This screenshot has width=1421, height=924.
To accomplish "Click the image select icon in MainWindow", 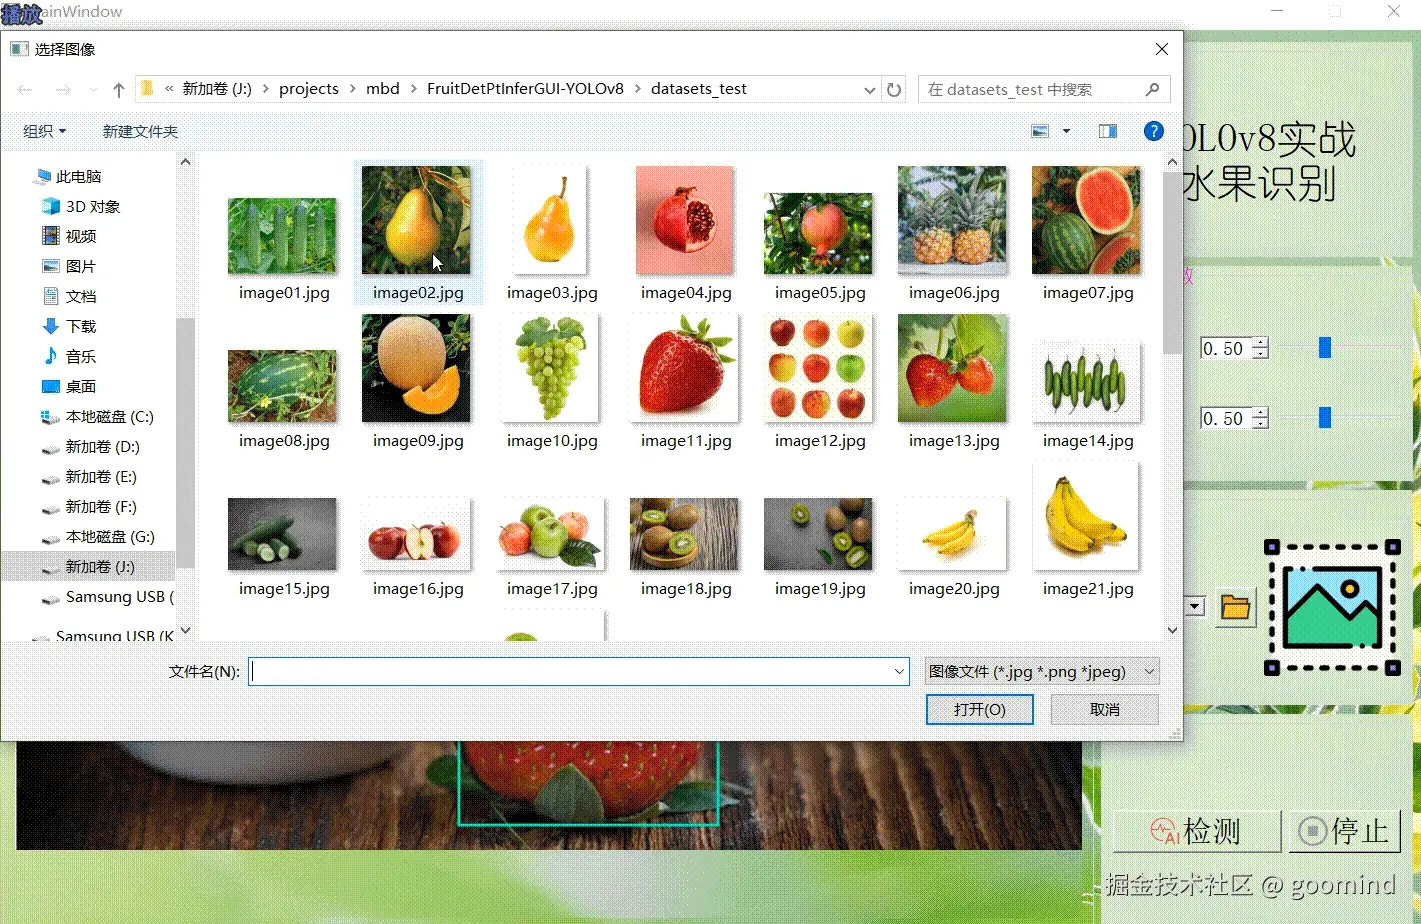I will [x=1331, y=607].
